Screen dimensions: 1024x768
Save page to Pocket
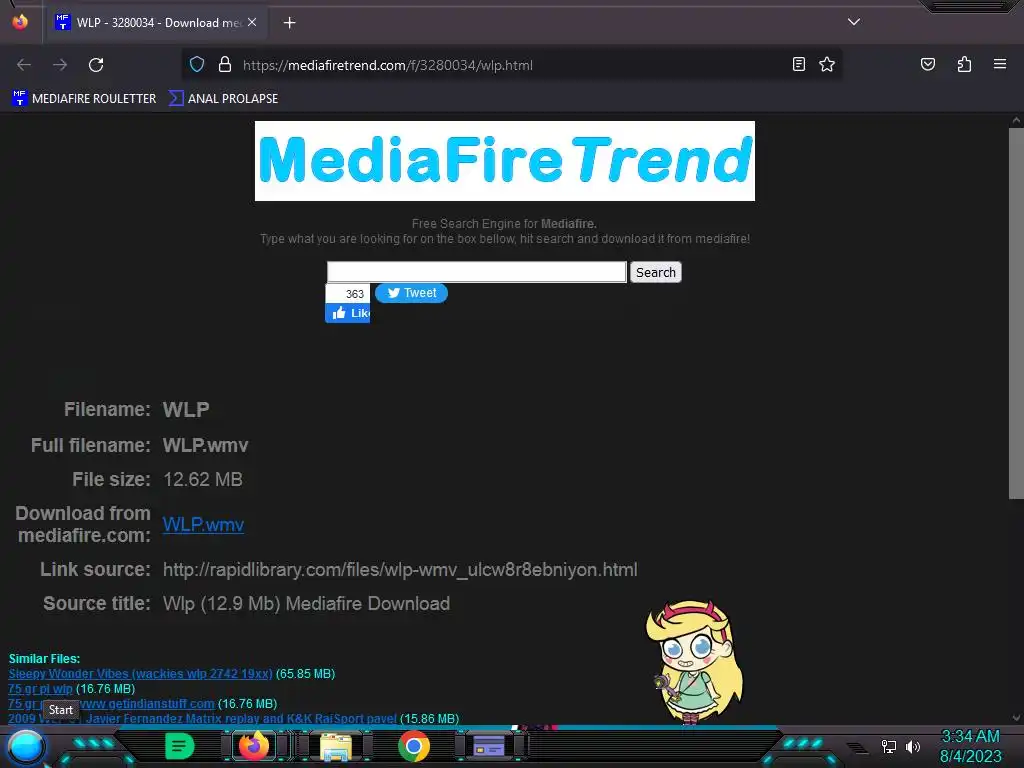coord(928,64)
